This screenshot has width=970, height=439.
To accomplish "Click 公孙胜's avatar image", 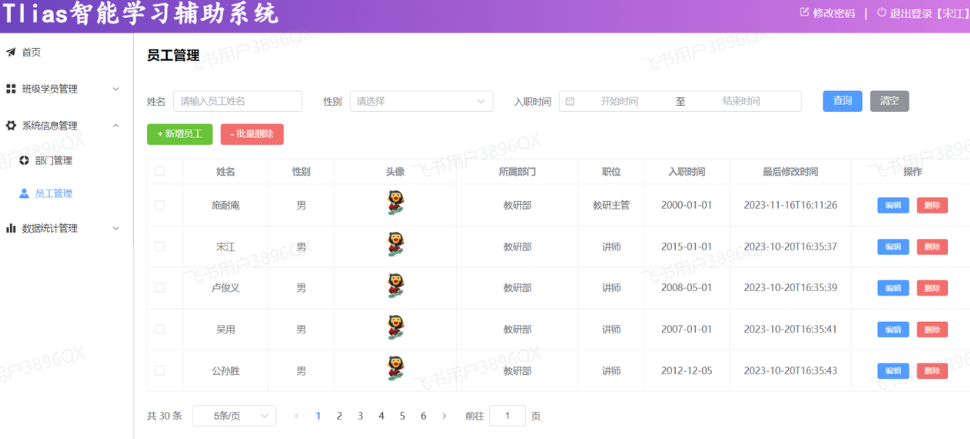I will click(395, 369).
